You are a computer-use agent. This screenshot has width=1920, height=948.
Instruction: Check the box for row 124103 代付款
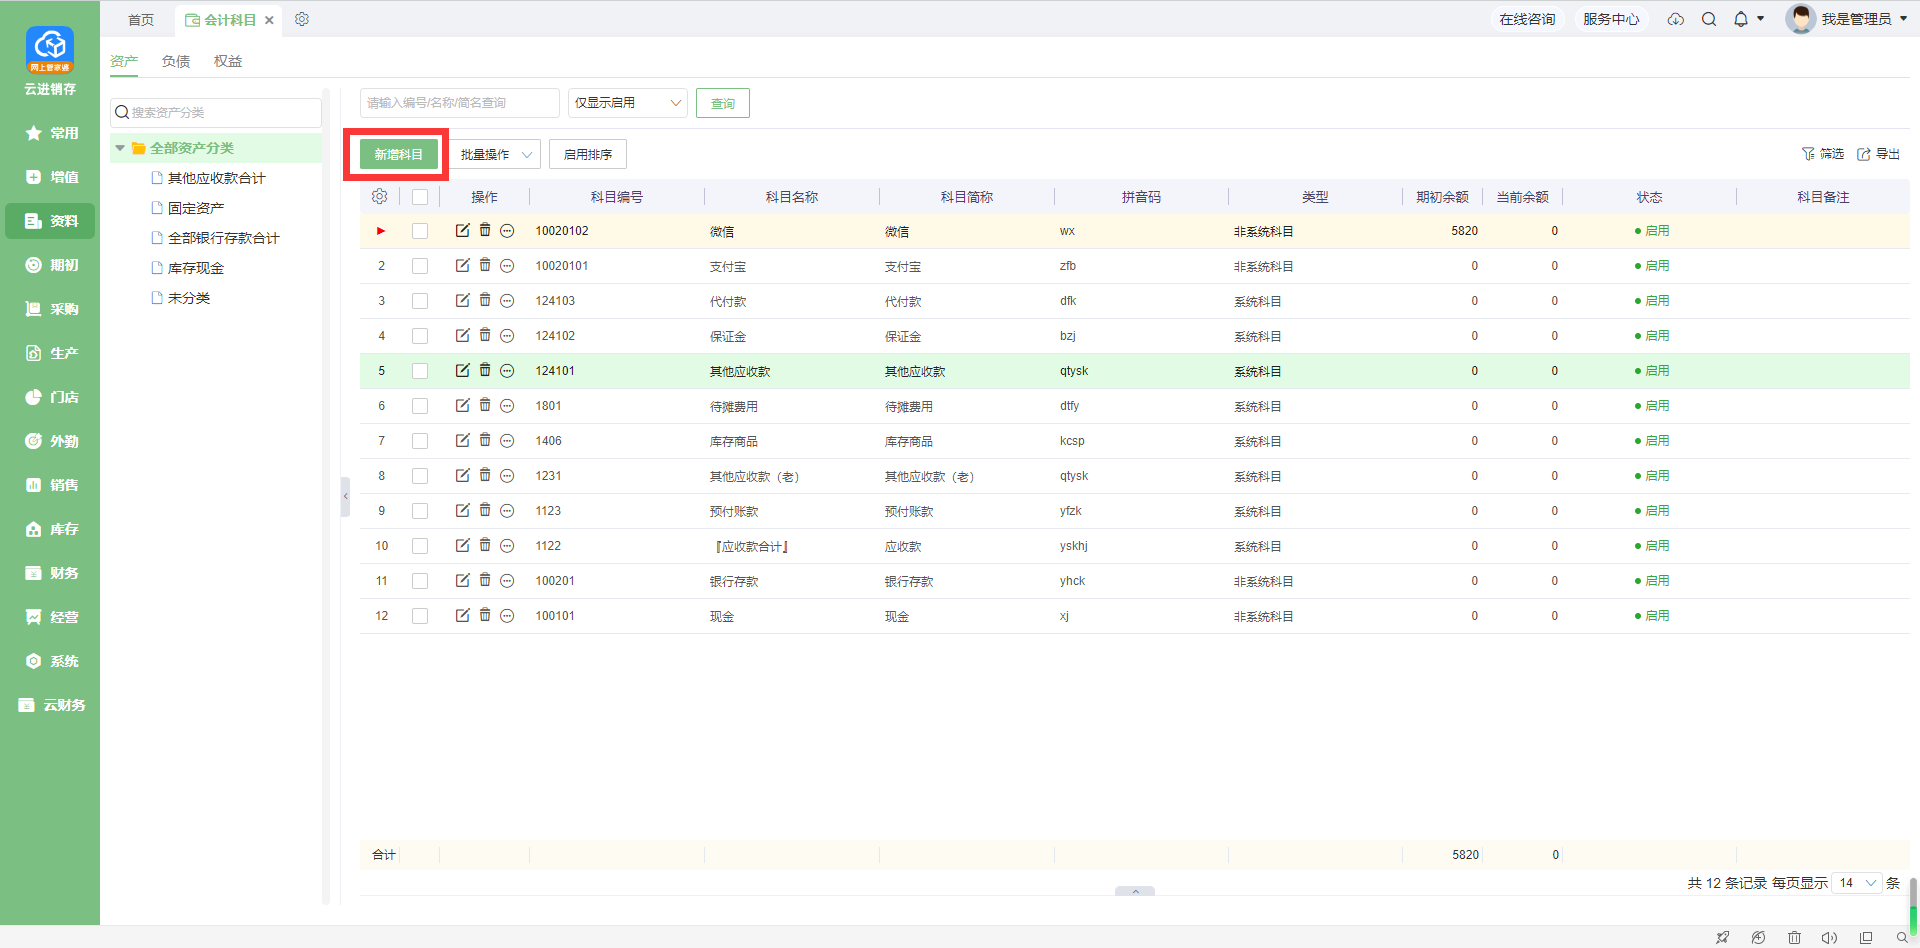point(420,301)
